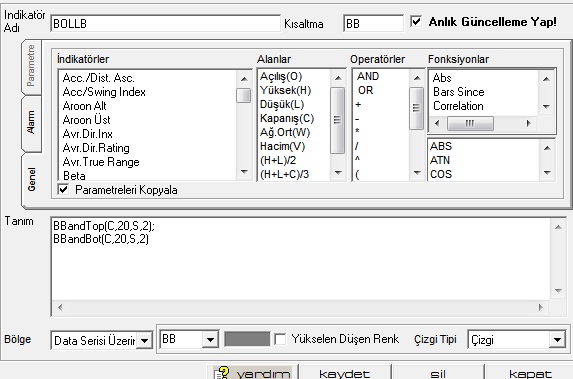The height and width of the screenshot is (379, 573).
Task: Select Ağ.Ort(W) field
Action: point(285,132)
